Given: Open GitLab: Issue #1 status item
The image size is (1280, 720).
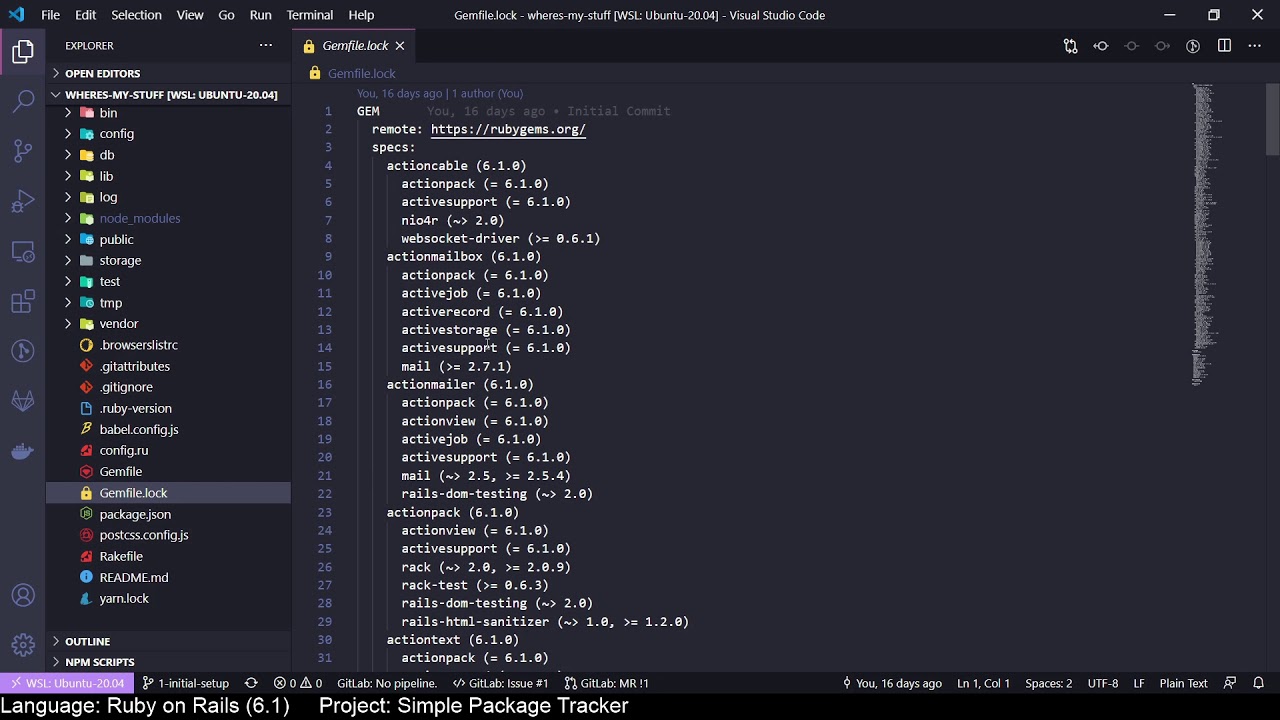Looking at the screenshot, I should click(x=501, y=683).
